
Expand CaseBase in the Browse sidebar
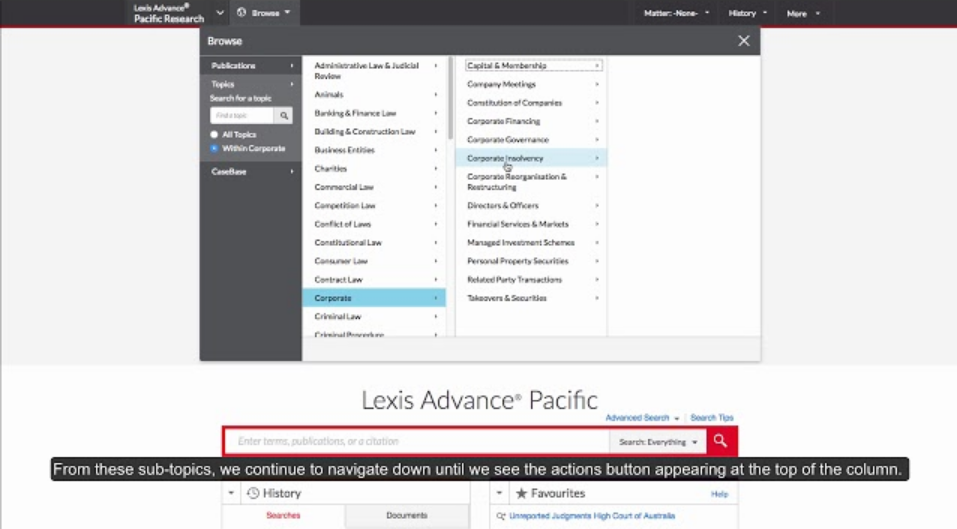[251, 171]
